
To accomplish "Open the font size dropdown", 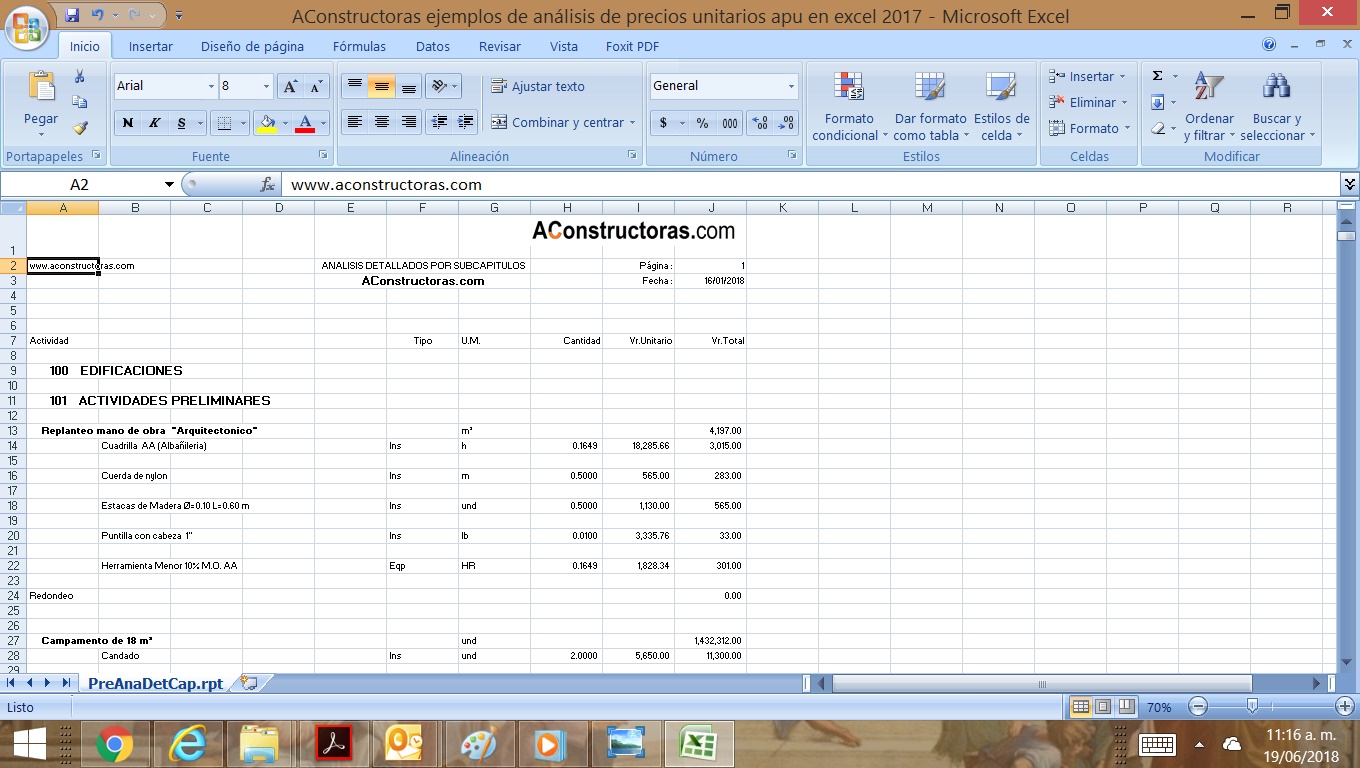I will coord(266,86).
